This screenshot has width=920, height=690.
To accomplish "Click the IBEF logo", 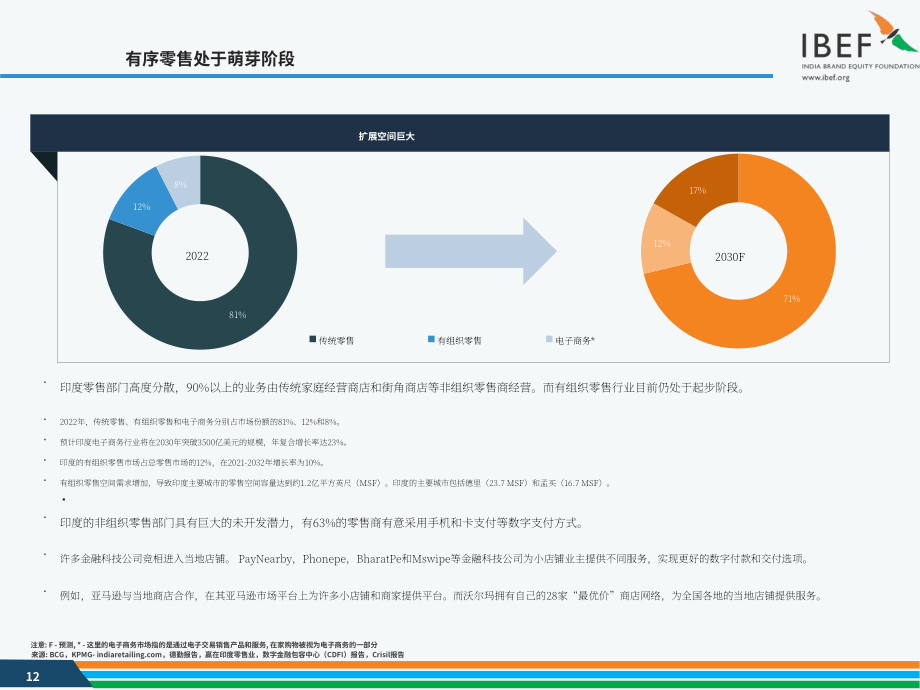I will [860, 40].
